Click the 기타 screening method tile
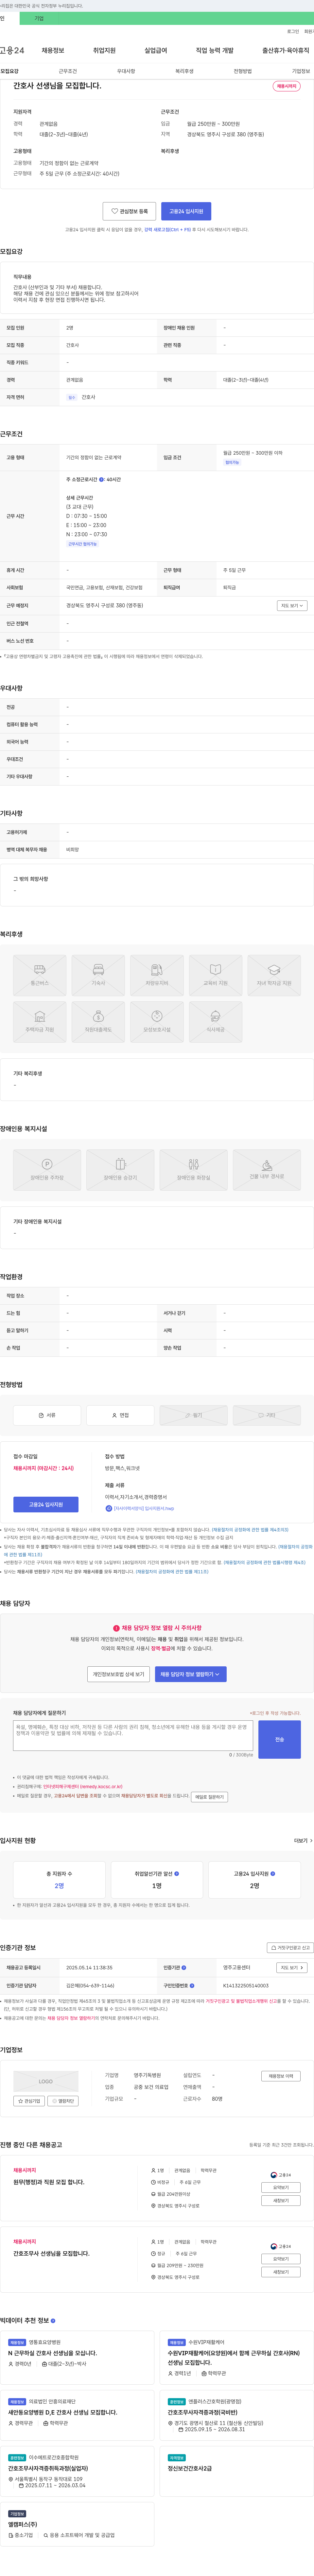This screenshot has height=2576, width=314. pos(267,1415)
